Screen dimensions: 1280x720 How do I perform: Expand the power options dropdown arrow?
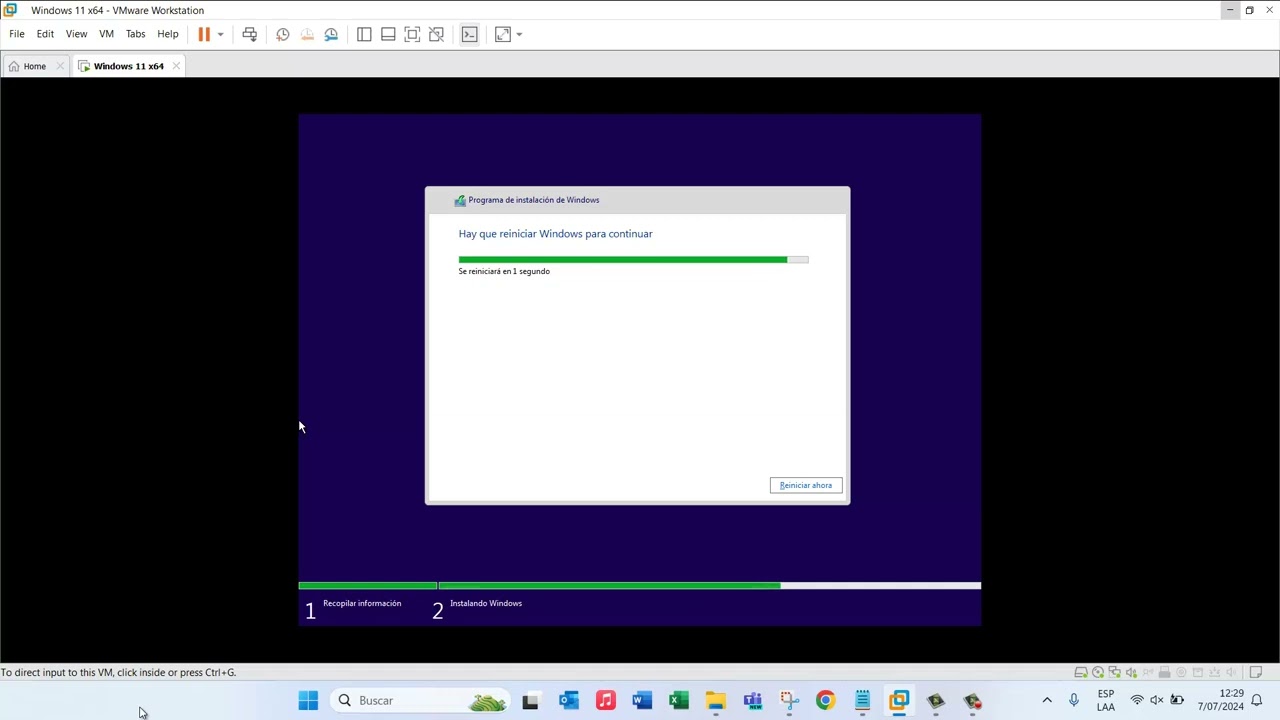(x=220, y=34)
